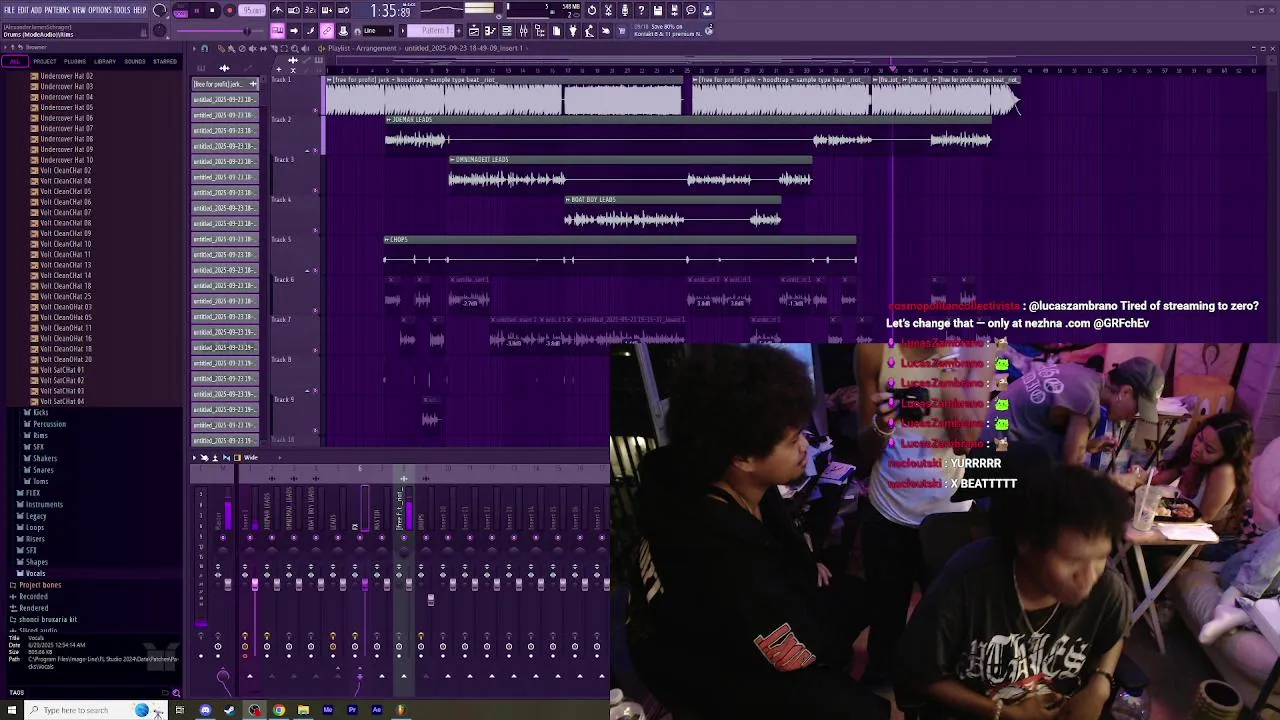Open File Explorer from the taskbar
Image resolution: width=1280 pixels, height=720 pixels.
pyautogui.click(x=303, y=710)
